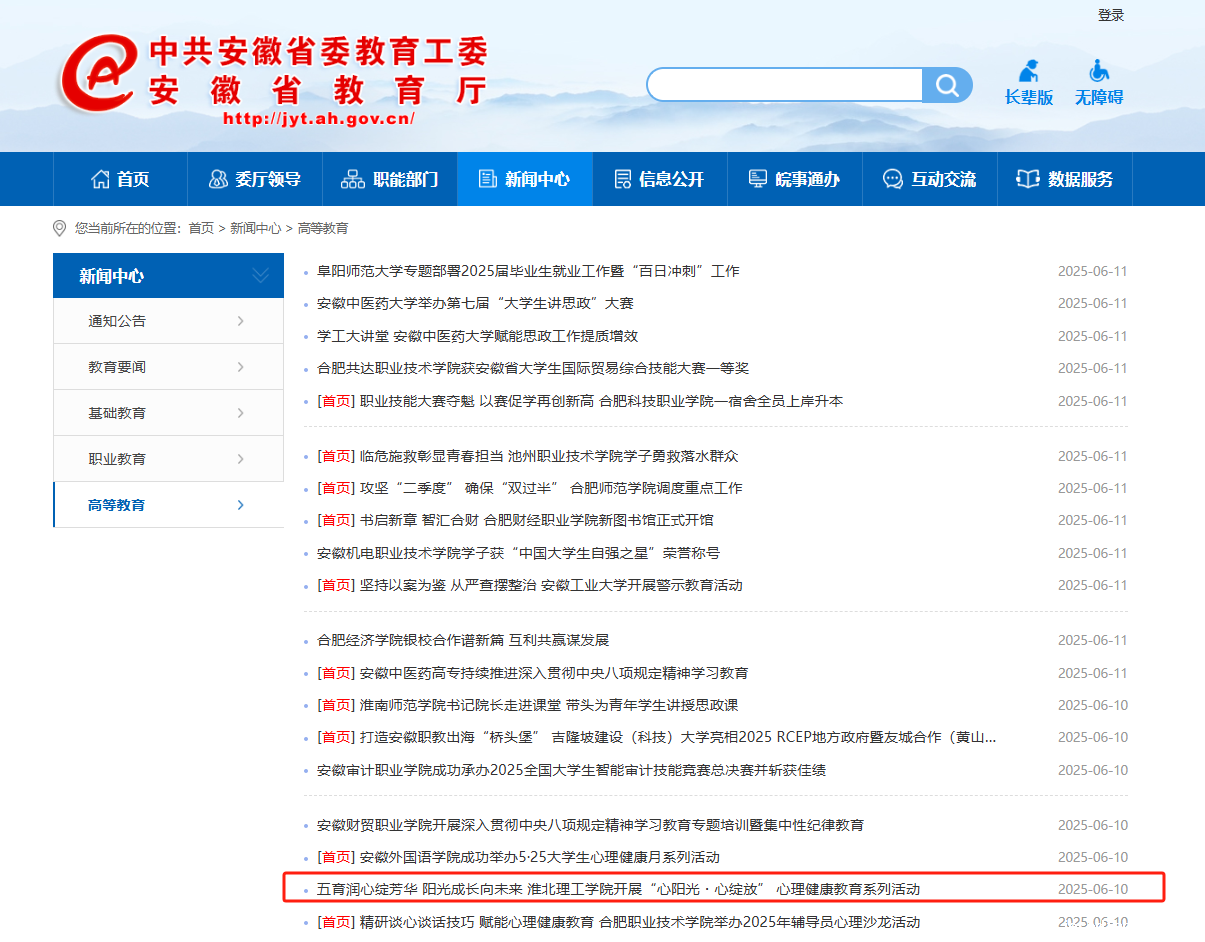1205x942 pixels.
Task: Click the site logo emblem
Action: [x=98, y=77]
